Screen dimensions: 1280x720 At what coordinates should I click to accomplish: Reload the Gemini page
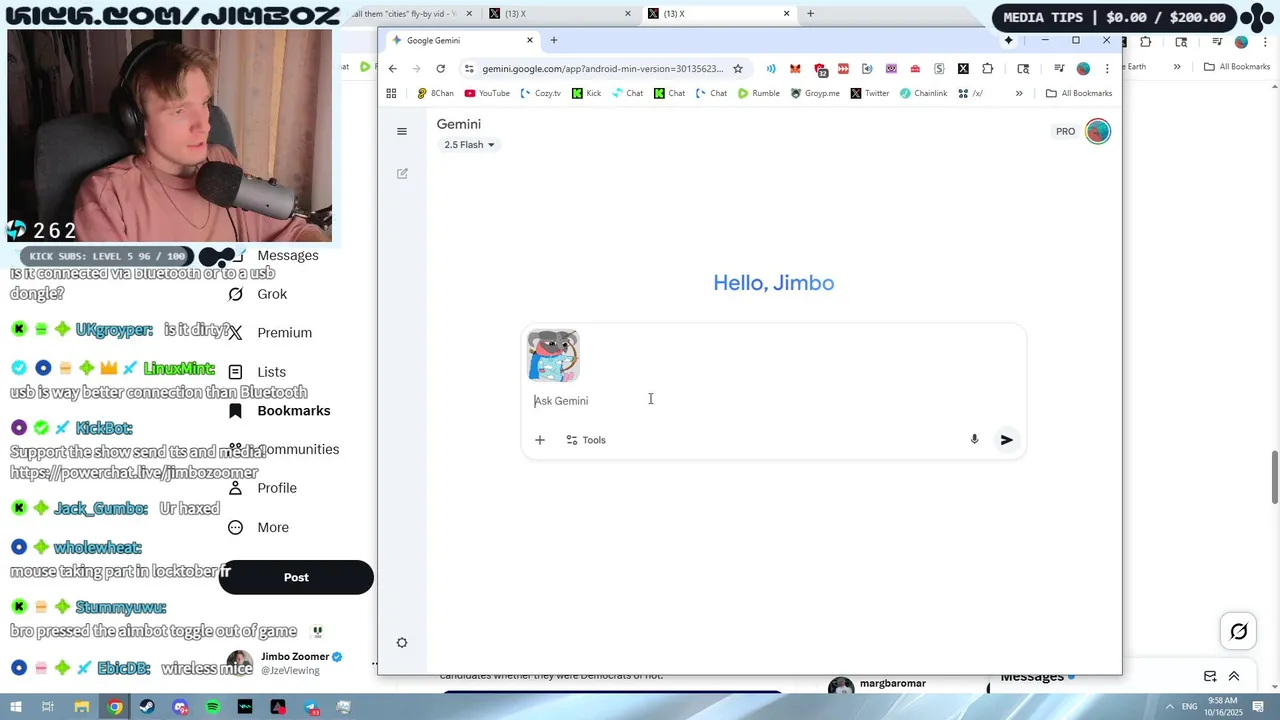pyautogui.click(x=441, y=69)
